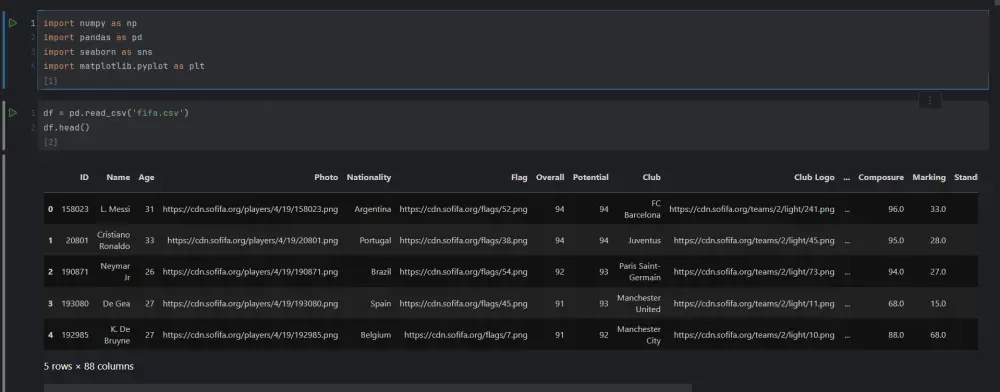1000x392 pixels.
Task: Click Age value 26 in Neymar row
Action: tap(149, 272)
